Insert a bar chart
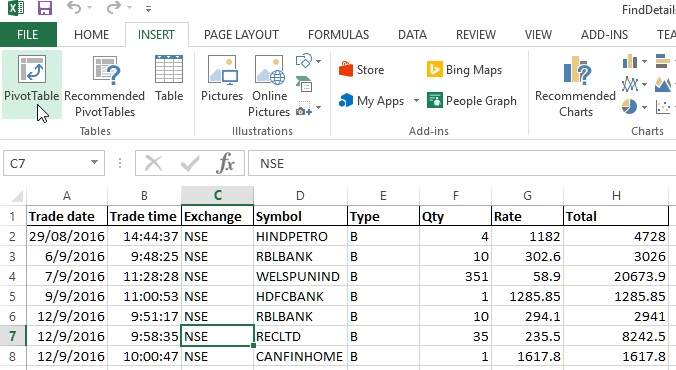 tap(663, 61)
